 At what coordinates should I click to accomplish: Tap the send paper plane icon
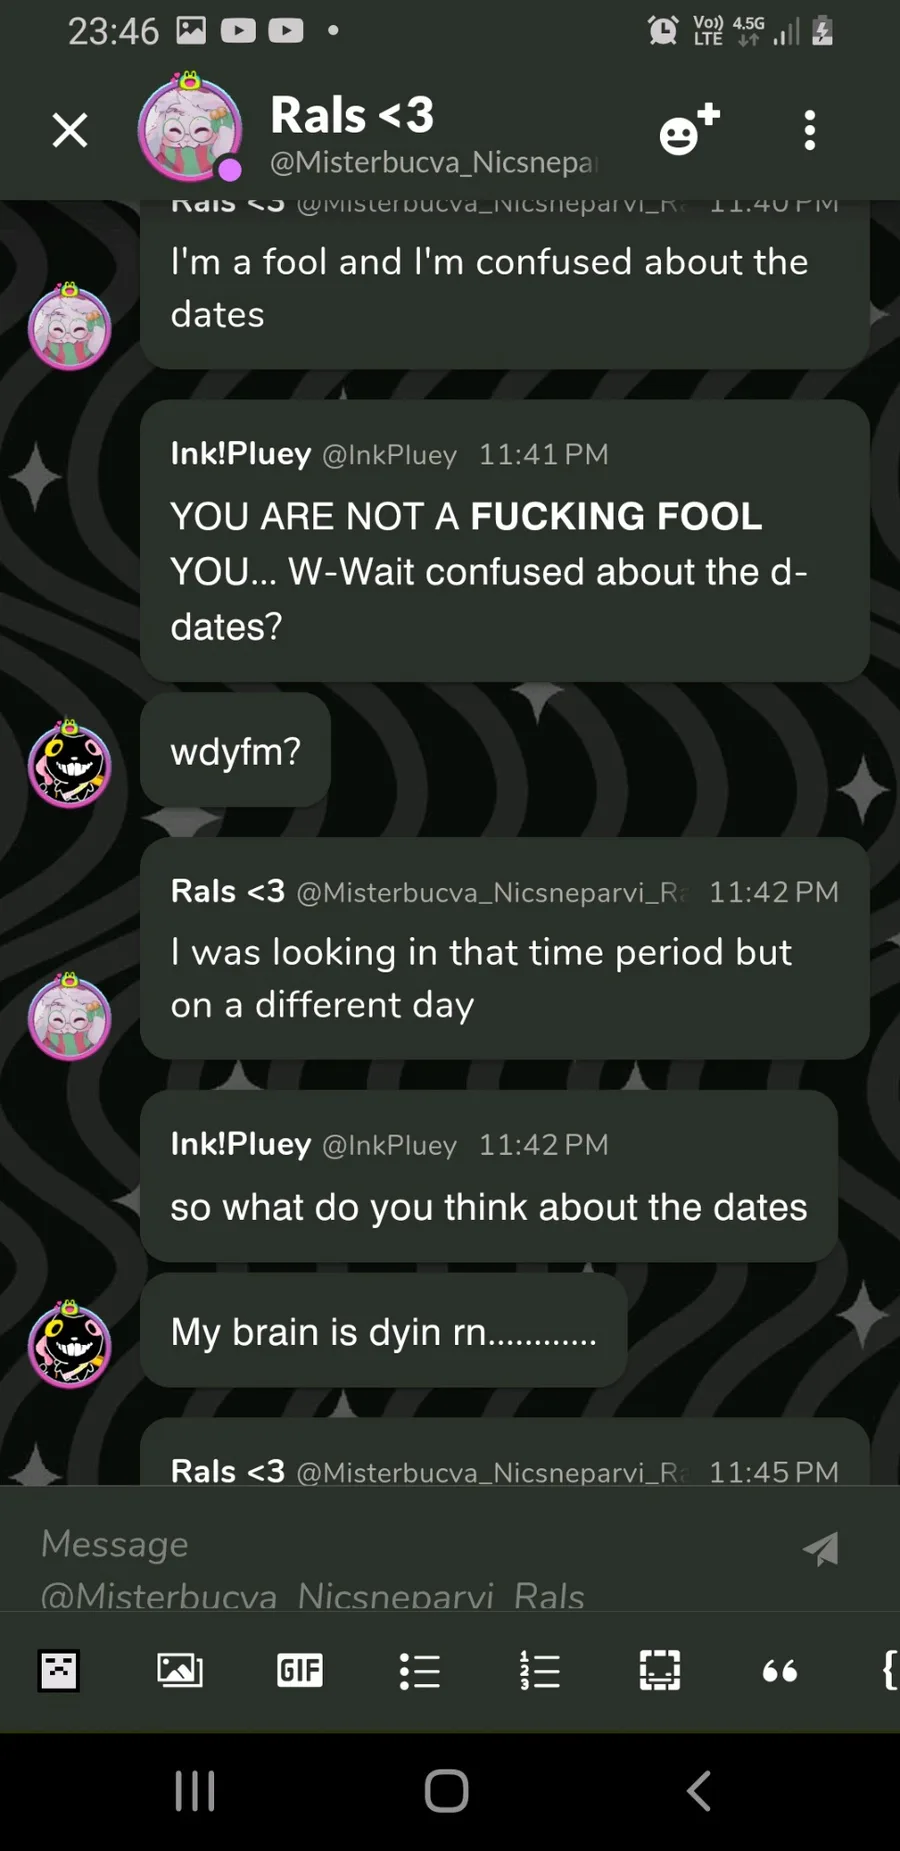(821, 1548)
